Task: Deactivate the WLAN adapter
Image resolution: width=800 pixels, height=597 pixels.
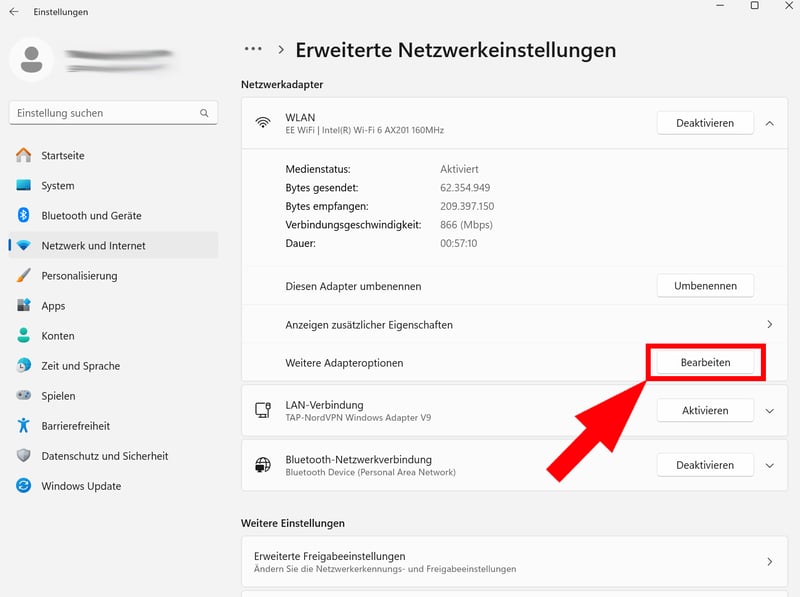Action: (705, 123)
